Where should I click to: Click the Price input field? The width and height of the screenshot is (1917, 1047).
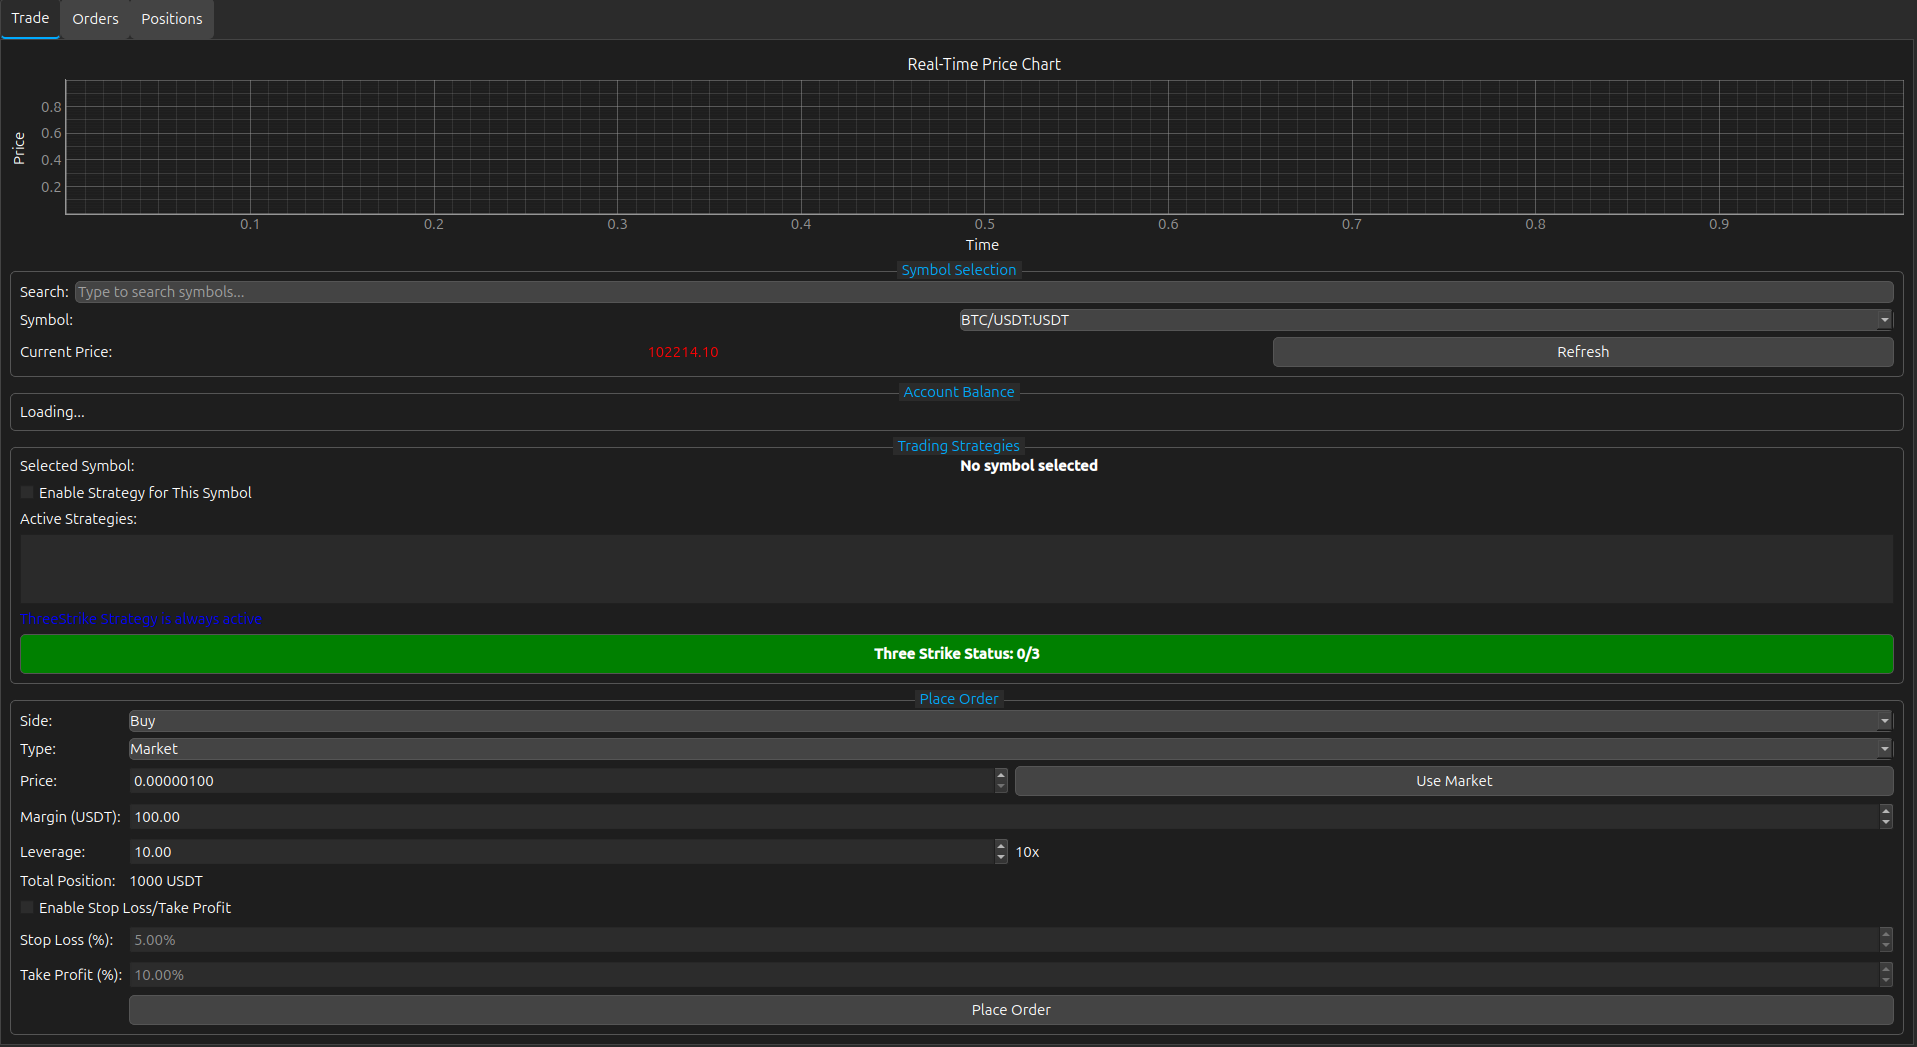(x=562, y=781)
